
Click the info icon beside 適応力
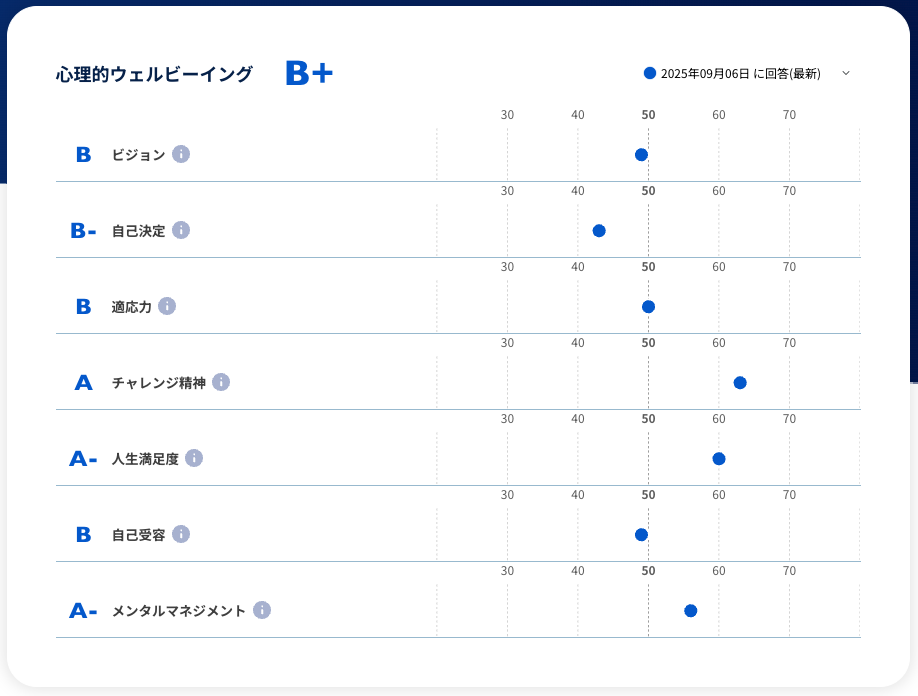coord(167,306)
